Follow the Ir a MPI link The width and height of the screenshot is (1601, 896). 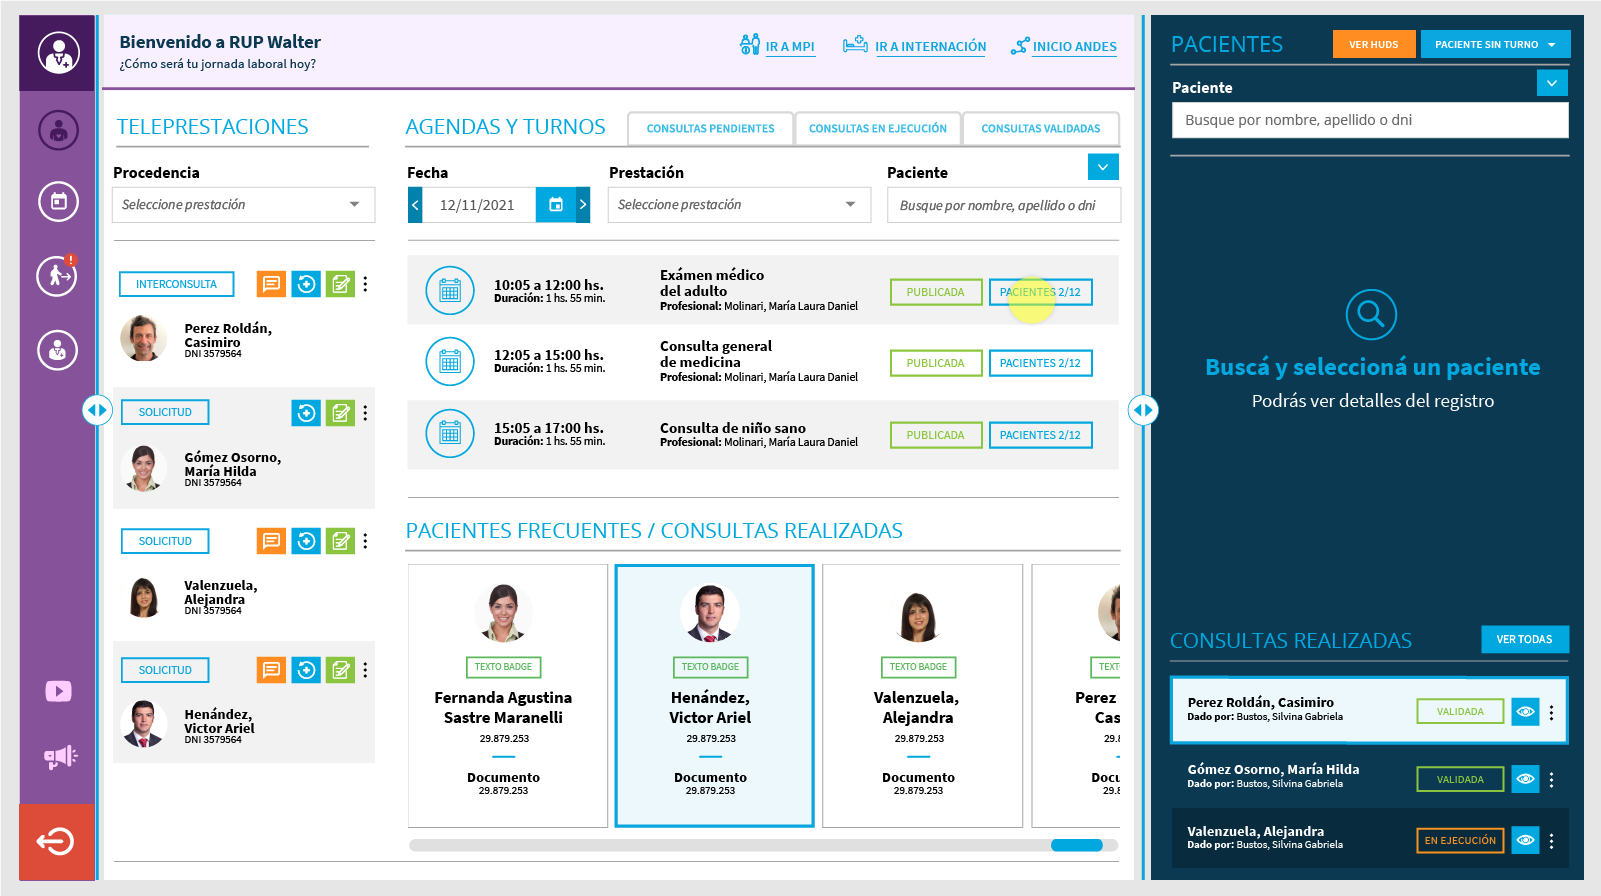point(777,46)
